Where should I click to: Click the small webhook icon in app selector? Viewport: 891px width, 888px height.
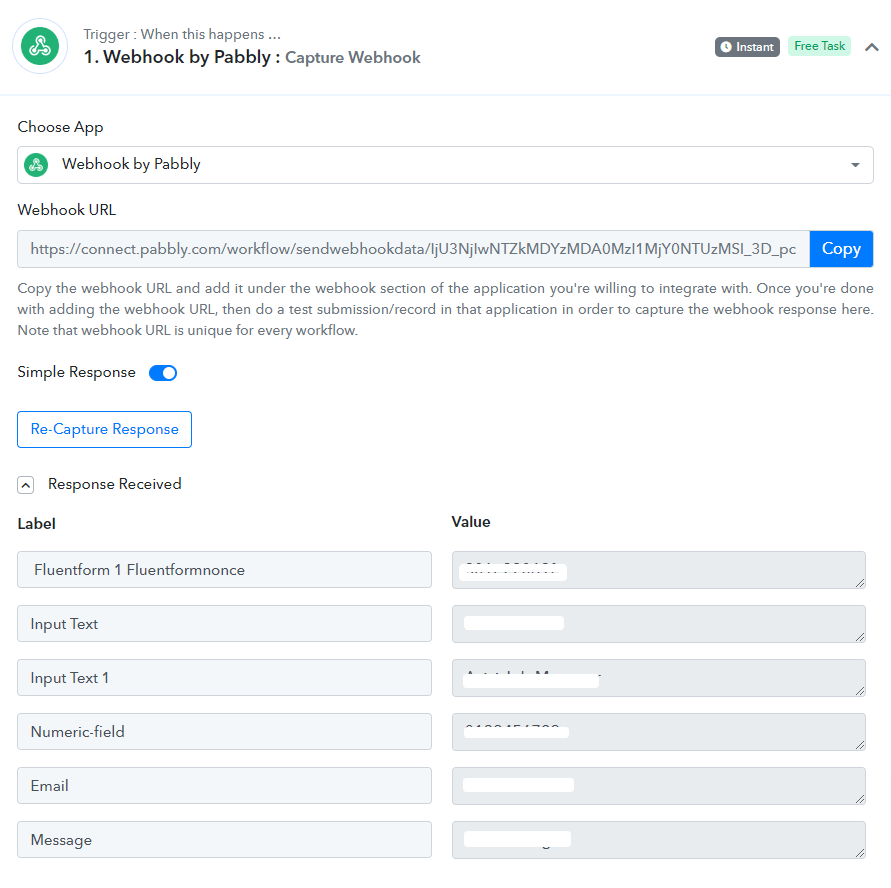click(36, 165)
